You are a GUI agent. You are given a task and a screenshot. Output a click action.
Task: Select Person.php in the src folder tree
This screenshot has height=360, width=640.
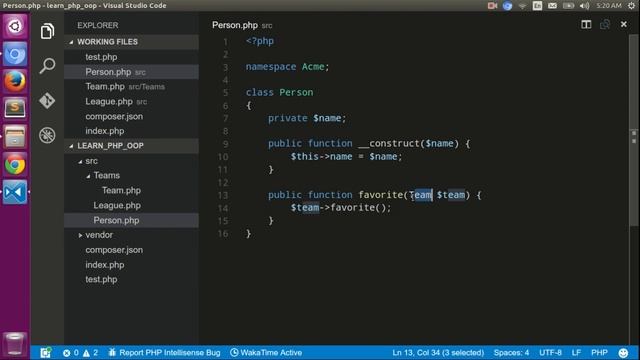tap(131, 220)
